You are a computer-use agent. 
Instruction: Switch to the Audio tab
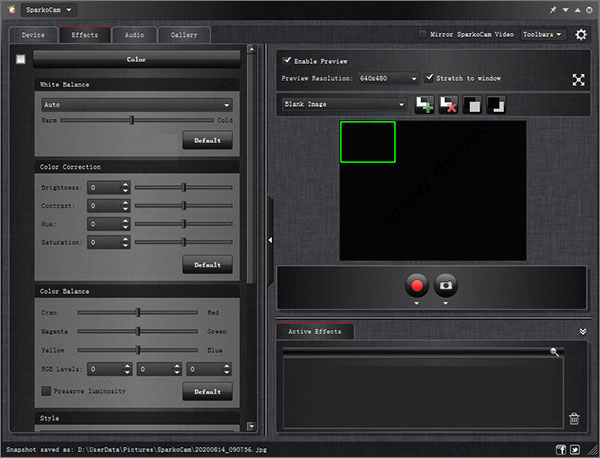pos(134,35)
